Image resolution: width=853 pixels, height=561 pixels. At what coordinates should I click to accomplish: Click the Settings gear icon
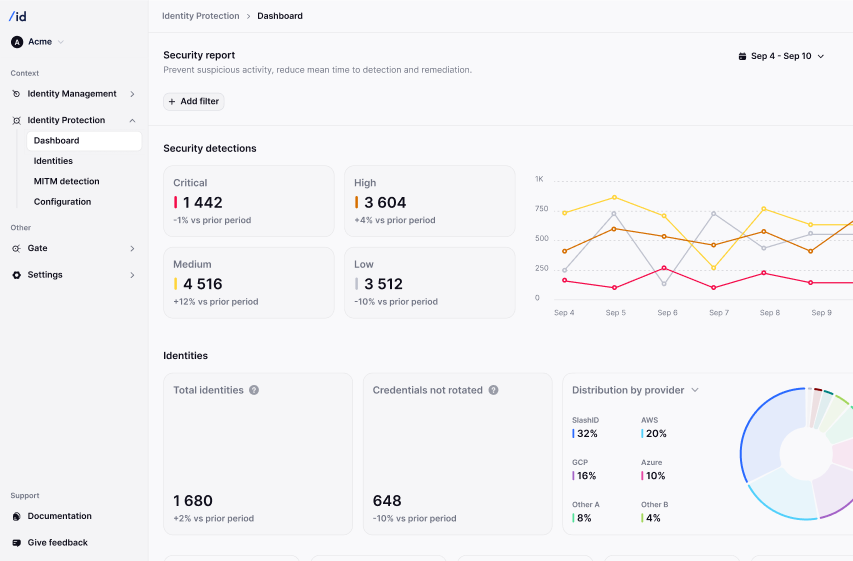pyautogui.click(x=16, y=275)
